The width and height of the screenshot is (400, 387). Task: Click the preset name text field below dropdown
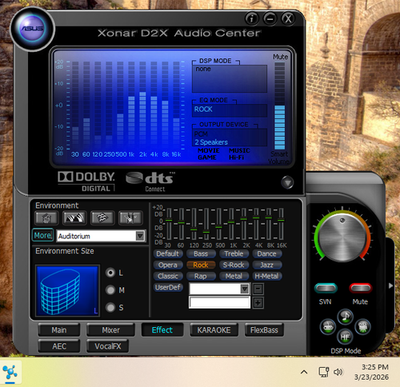(219, 303)
